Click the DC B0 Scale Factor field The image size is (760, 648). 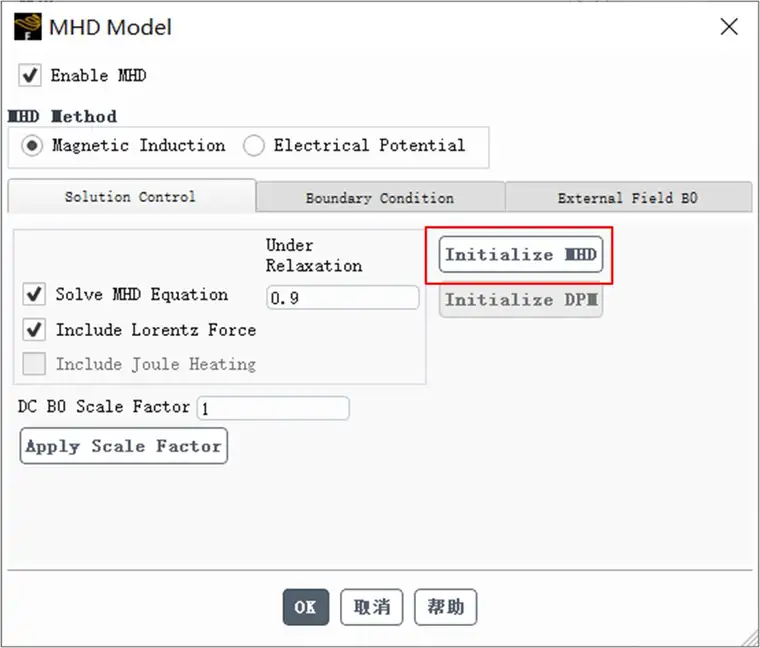click(x=273, y=408)
